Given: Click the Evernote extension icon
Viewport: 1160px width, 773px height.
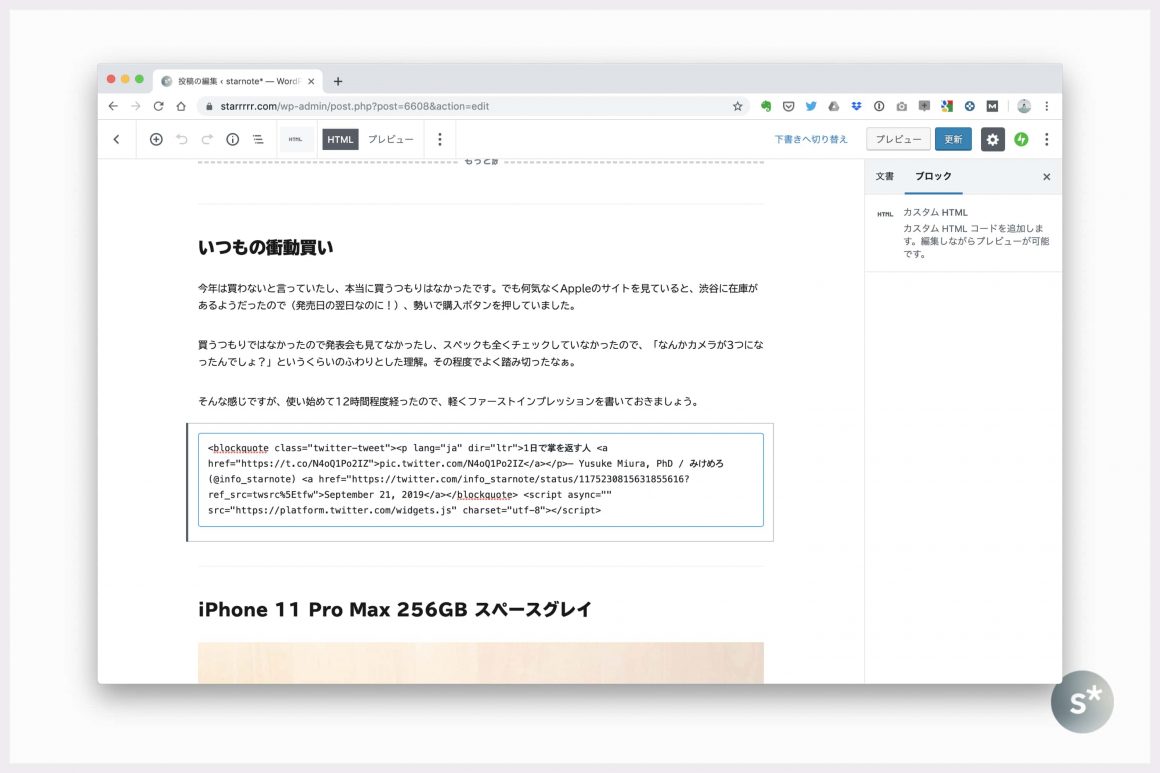Looking at the screenshot, I should [766, 106].
